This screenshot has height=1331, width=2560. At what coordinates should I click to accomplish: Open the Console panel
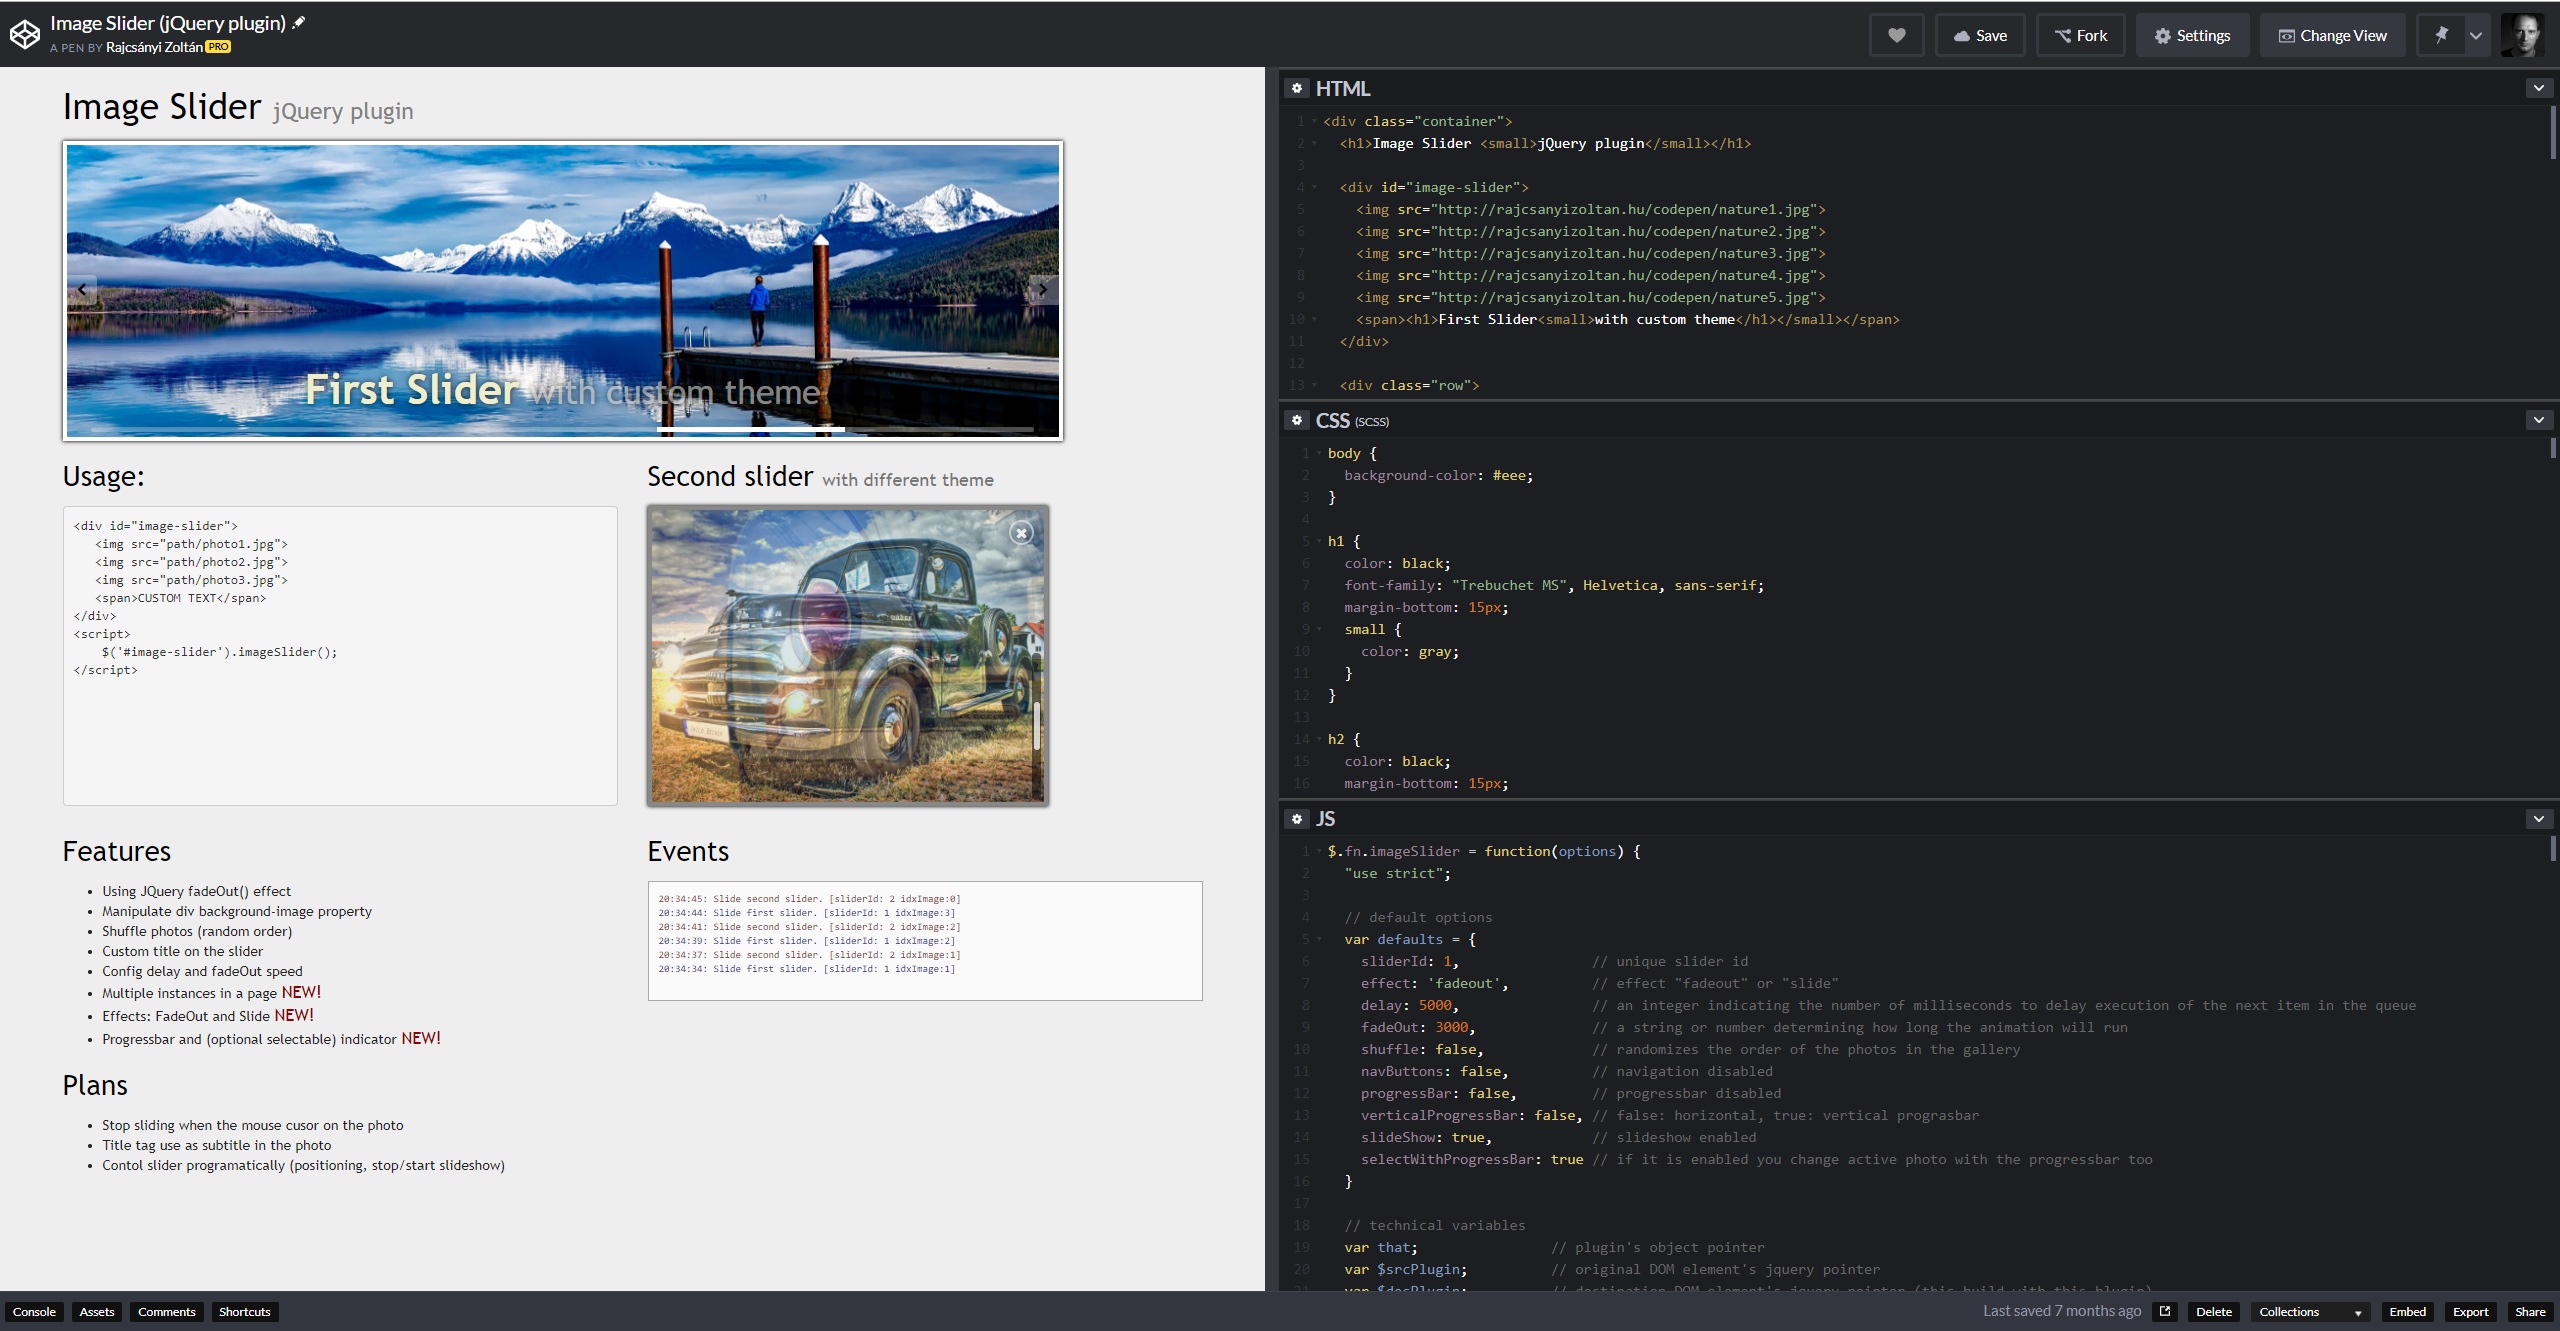[x=34, y=1312]
